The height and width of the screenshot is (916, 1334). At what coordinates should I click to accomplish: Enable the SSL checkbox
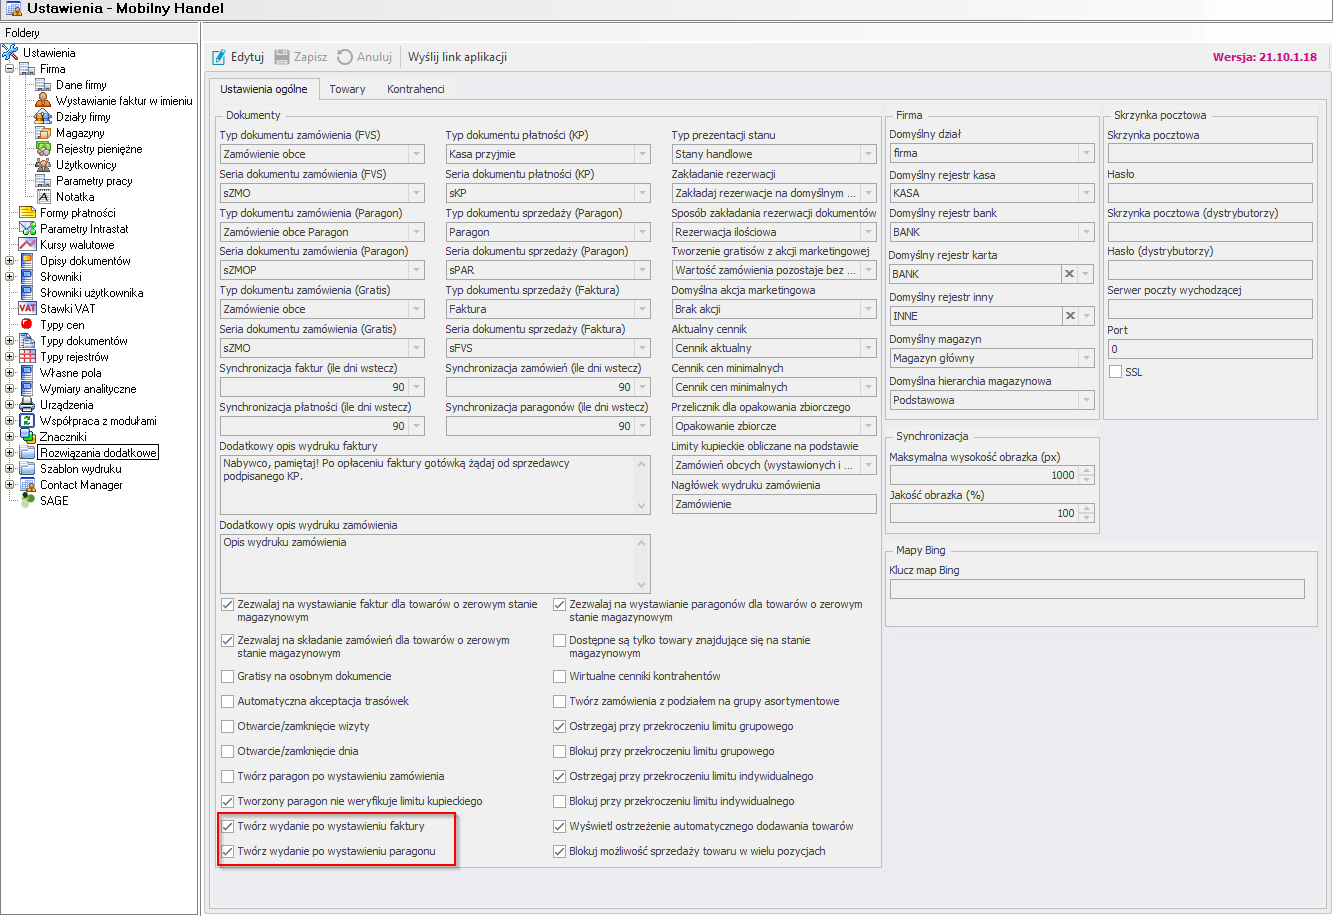tap(1116, 372)
